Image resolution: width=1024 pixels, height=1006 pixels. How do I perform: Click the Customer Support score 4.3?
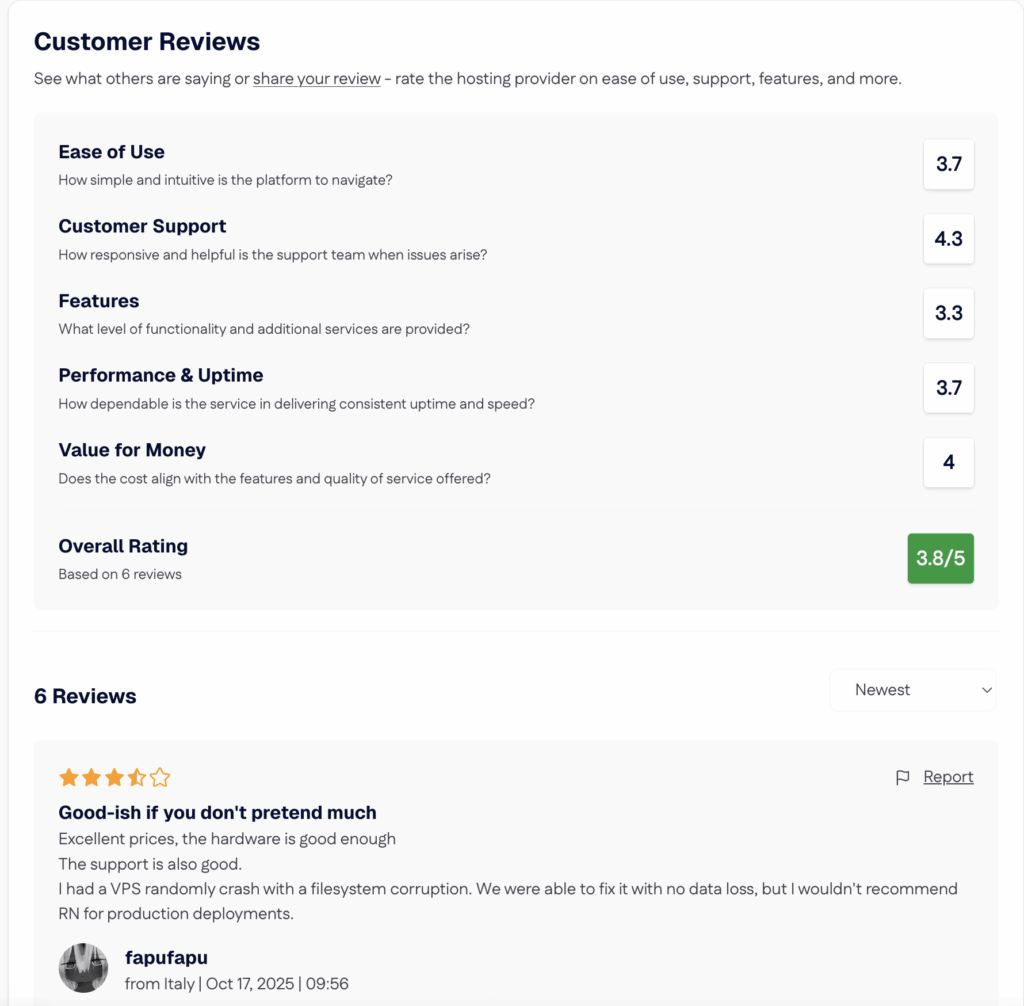[x=948, y=239]
